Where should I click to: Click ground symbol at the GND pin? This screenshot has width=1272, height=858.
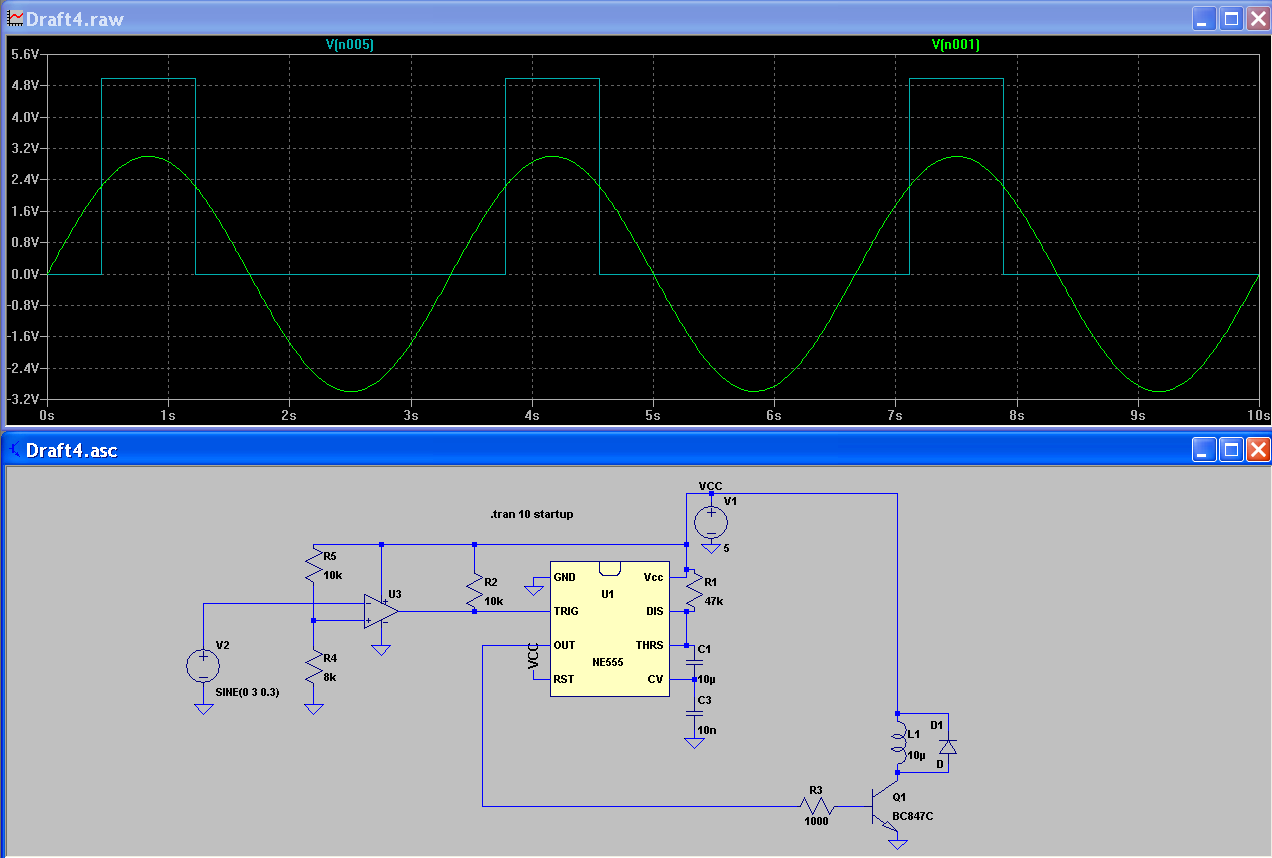point(534,590)
